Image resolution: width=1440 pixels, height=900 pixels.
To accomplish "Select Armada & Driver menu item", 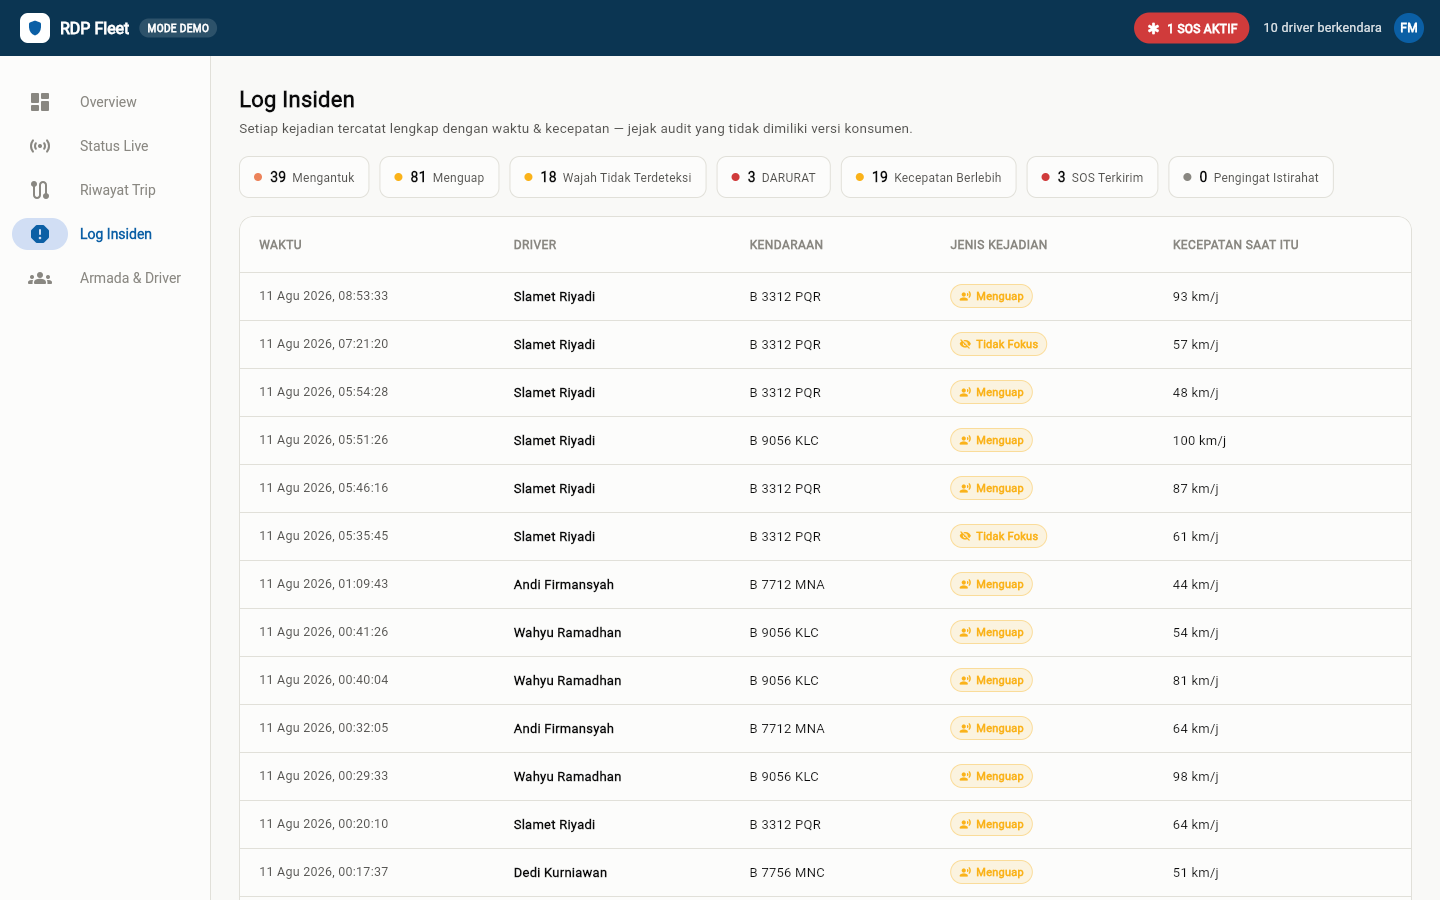I will coord(130,278).
